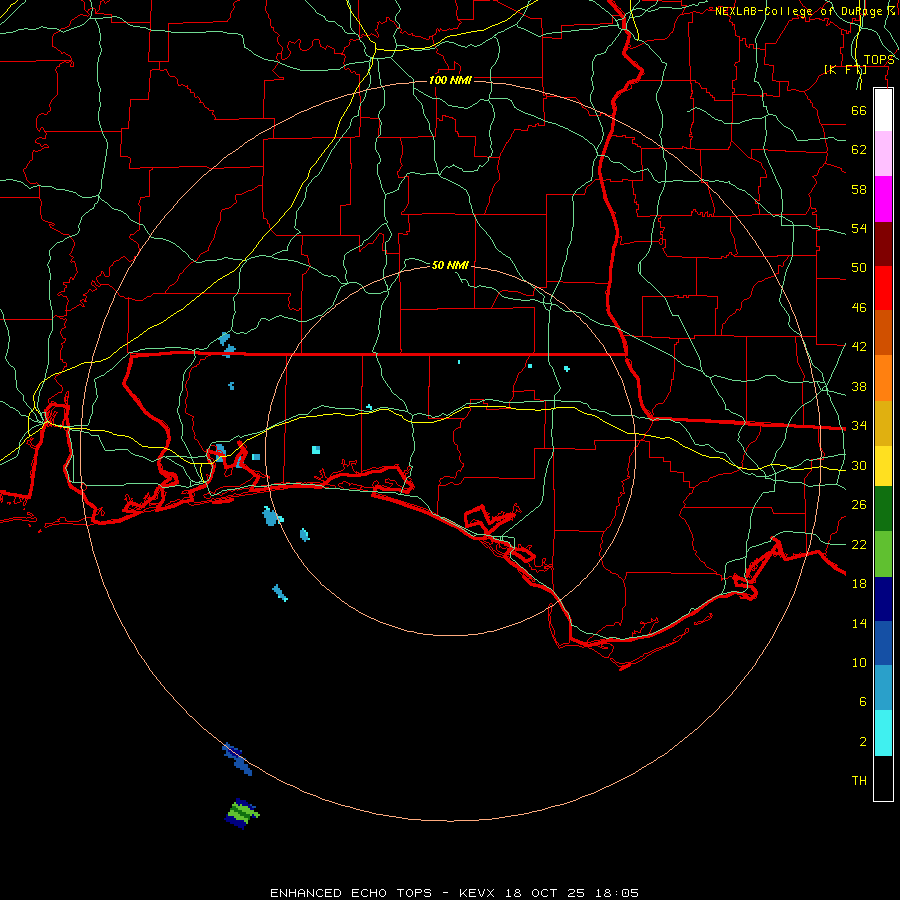Click the navy blue legend swatch
This screenshot has width=900, height=900.
pos(883,599)
